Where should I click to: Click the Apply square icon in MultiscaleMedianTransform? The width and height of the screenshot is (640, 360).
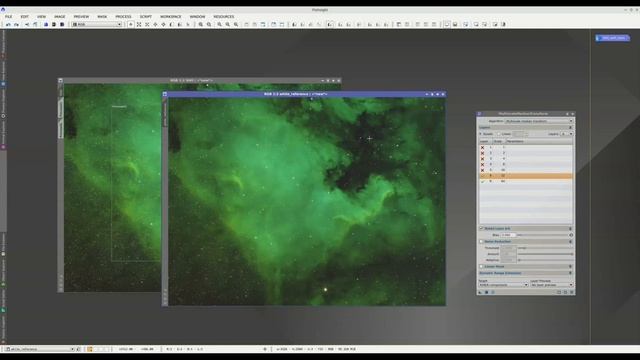[487, 292]
